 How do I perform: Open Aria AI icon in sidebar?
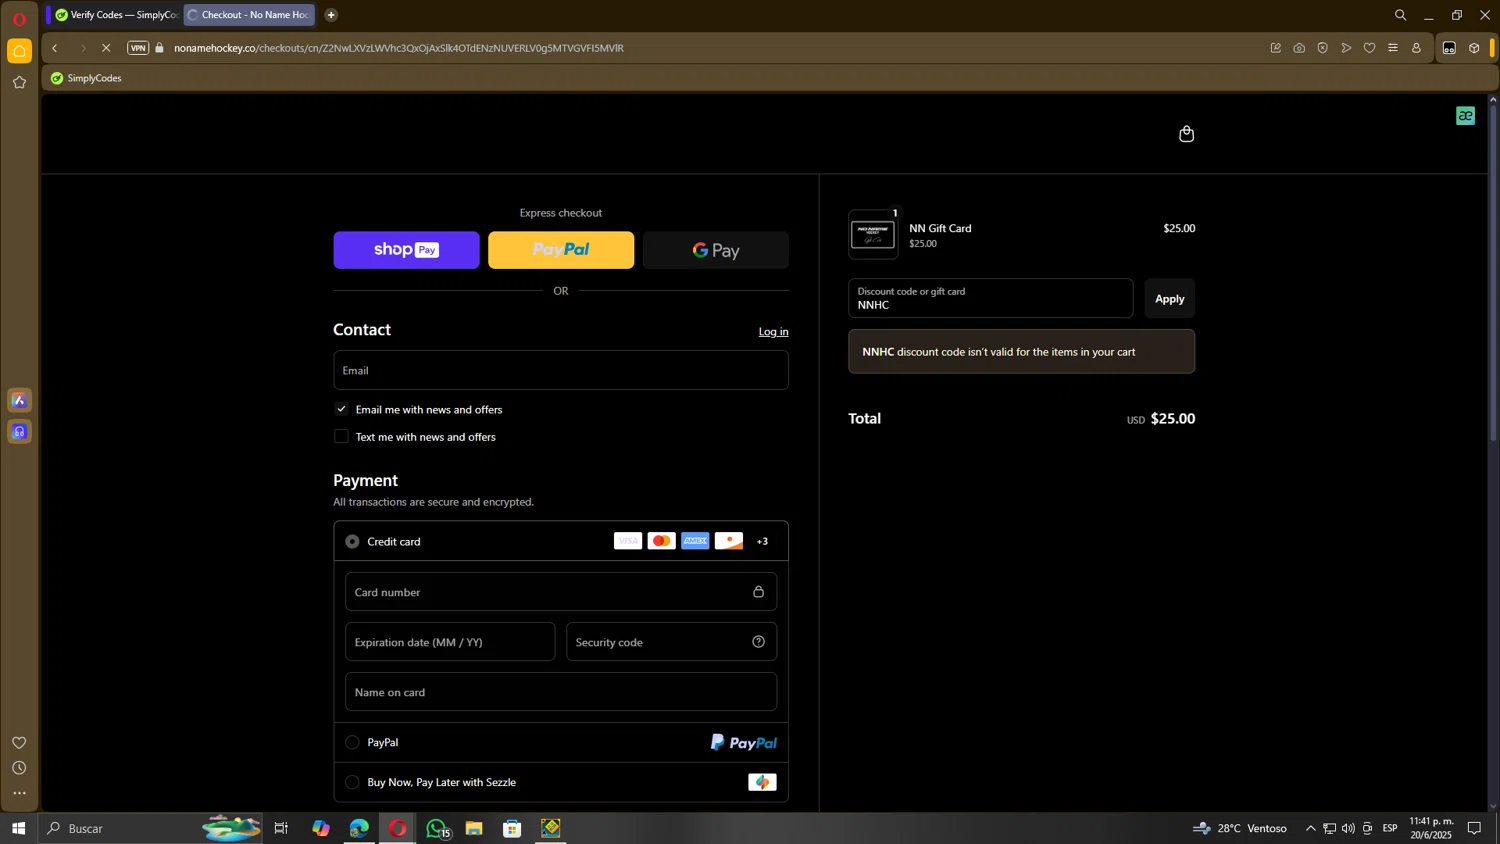(x=19, y=400)
